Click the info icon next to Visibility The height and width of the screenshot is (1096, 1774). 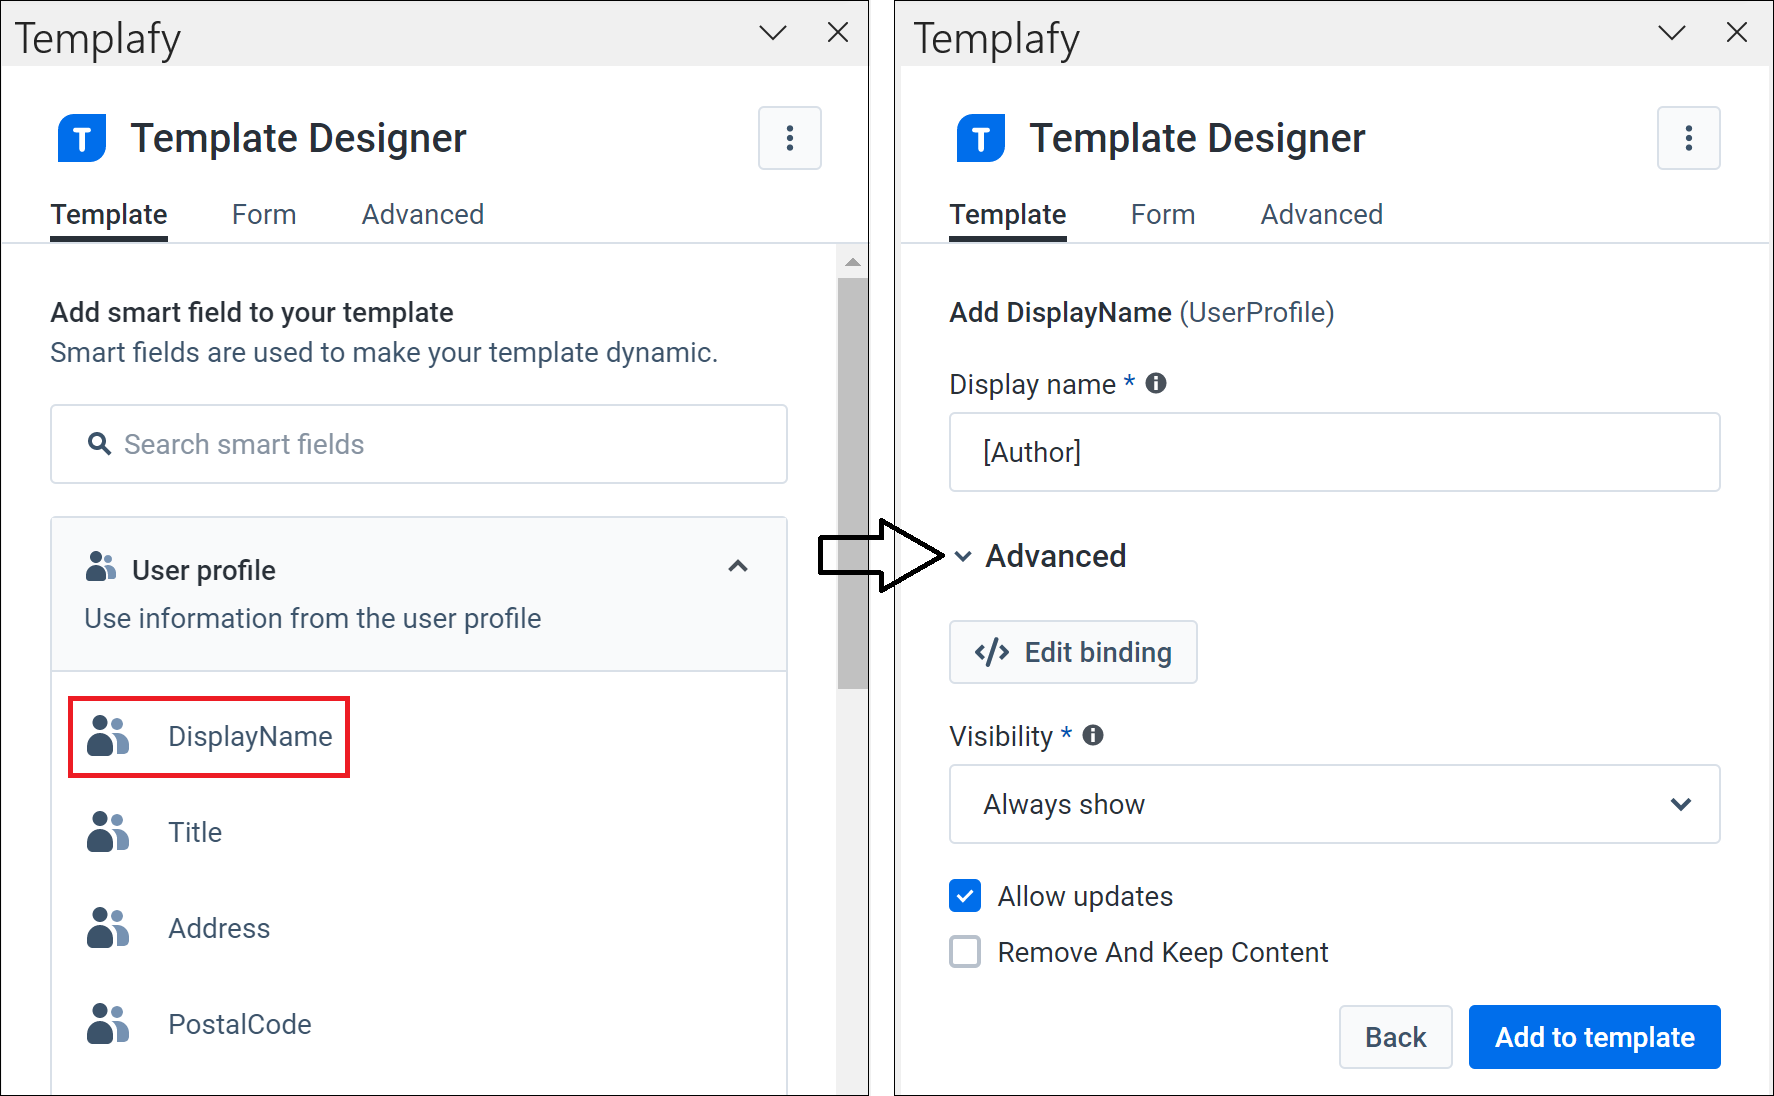(1093, 735)
